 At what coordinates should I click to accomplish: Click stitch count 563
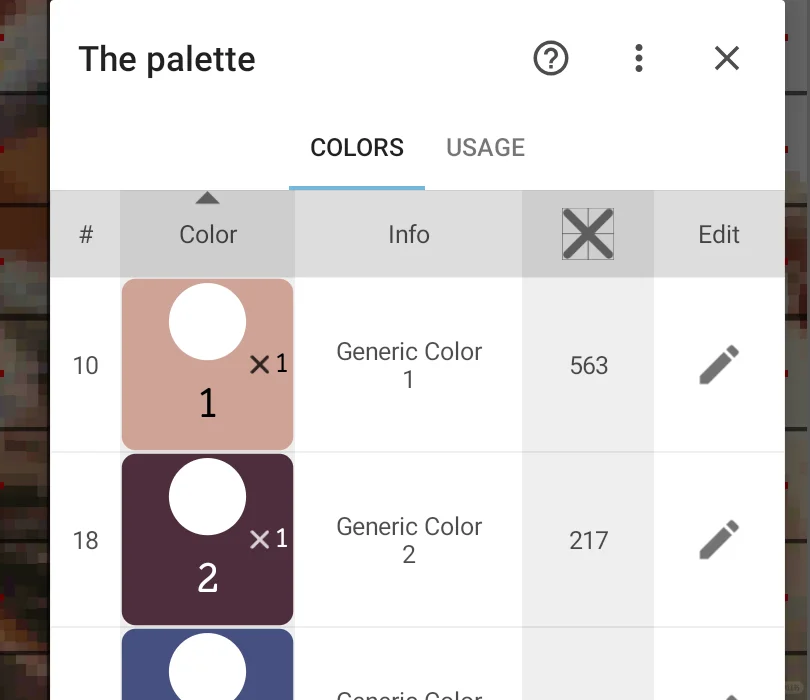588,365
